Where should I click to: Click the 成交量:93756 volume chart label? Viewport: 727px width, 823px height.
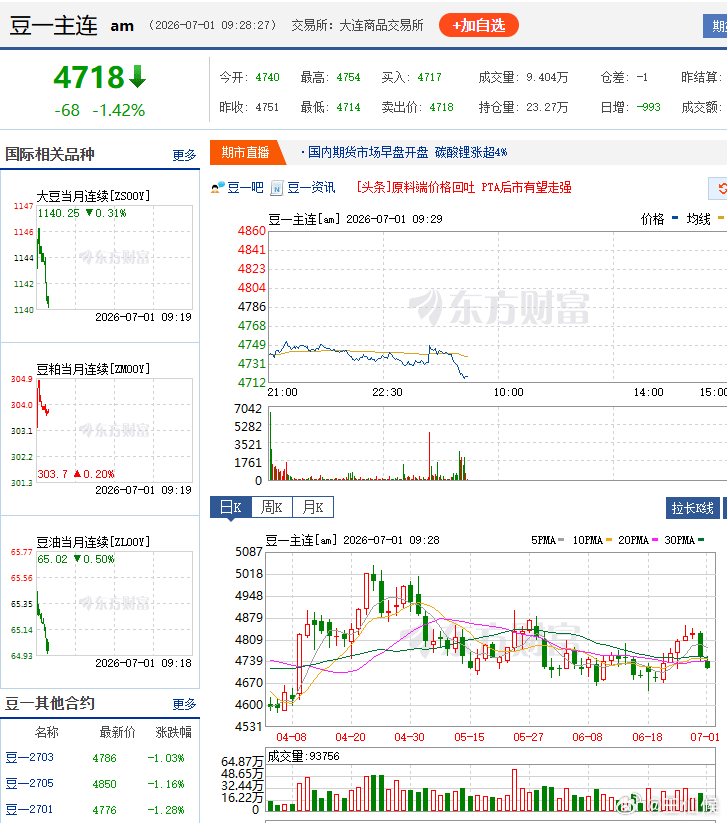pyautogui.click(x=303, y=756)
